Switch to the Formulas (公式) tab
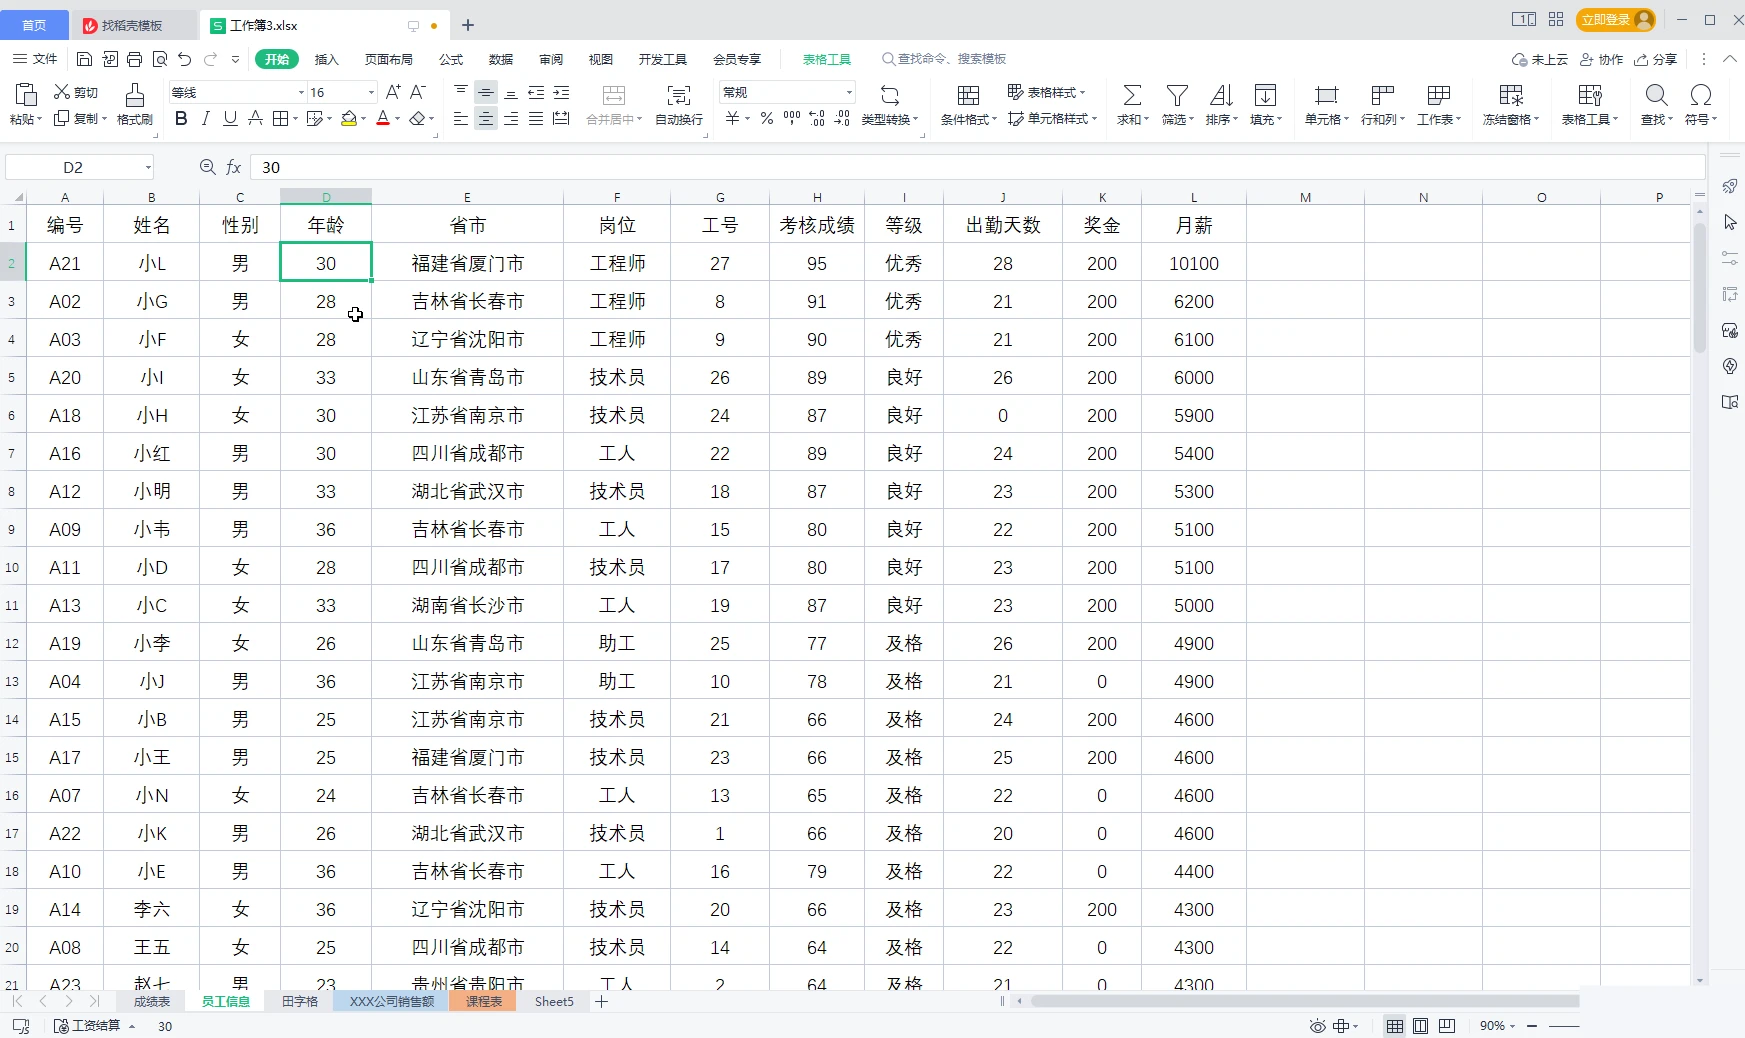Screen dimensions: 1745x1038 coord(451,59)
